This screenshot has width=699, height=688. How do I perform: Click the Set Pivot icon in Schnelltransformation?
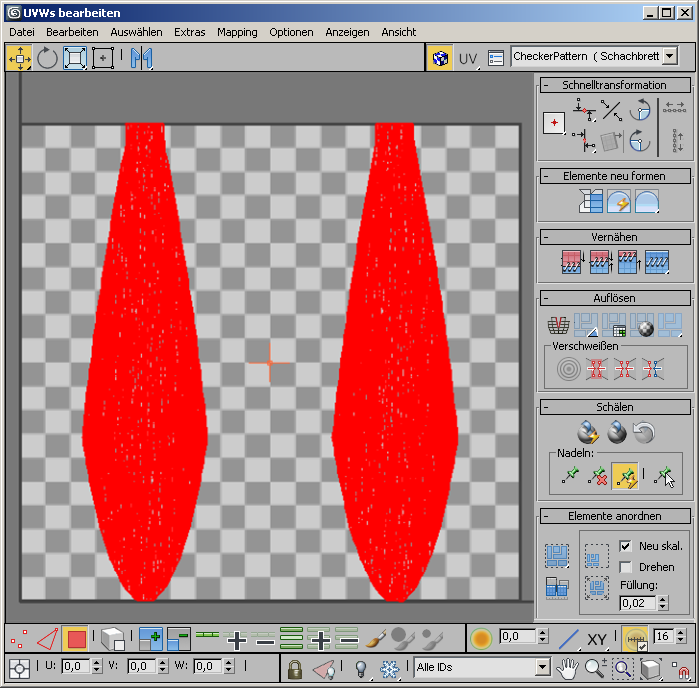tap(555, 123)
